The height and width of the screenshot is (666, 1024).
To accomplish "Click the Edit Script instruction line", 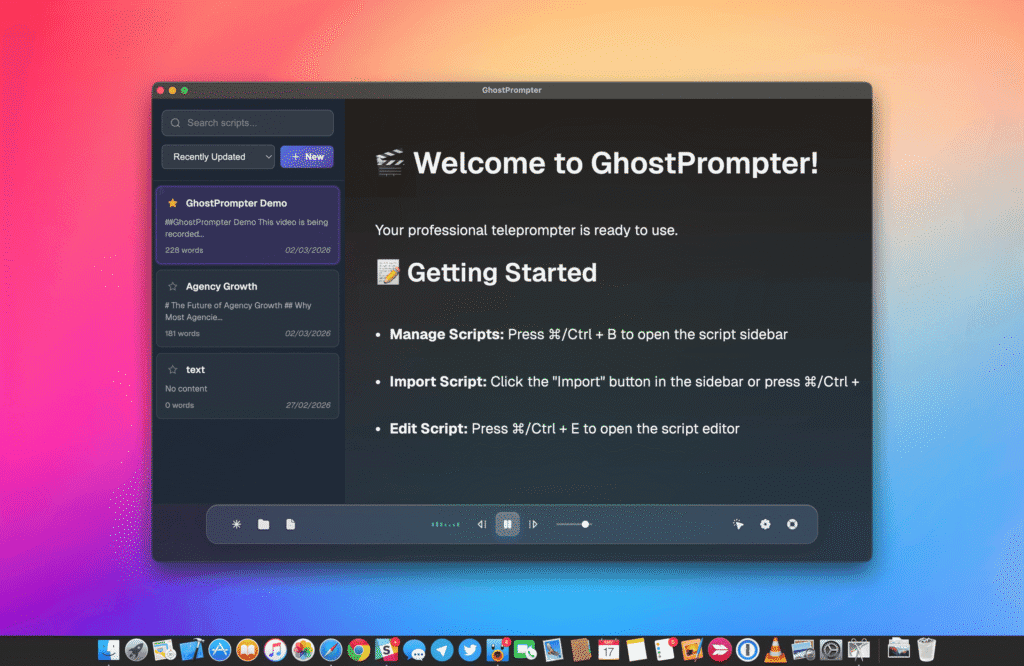I will [x=565, y=429].
